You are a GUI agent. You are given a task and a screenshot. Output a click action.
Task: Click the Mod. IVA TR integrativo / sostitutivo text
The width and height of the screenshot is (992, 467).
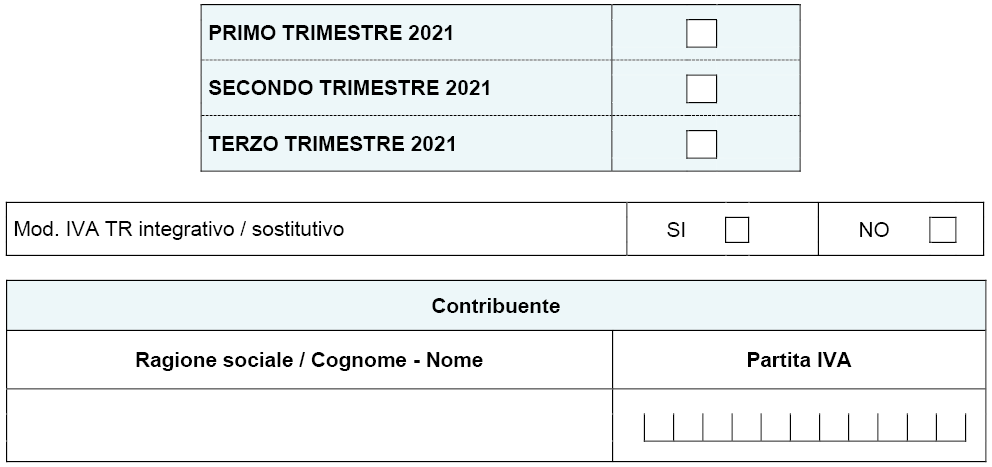[x=179, y=229]
